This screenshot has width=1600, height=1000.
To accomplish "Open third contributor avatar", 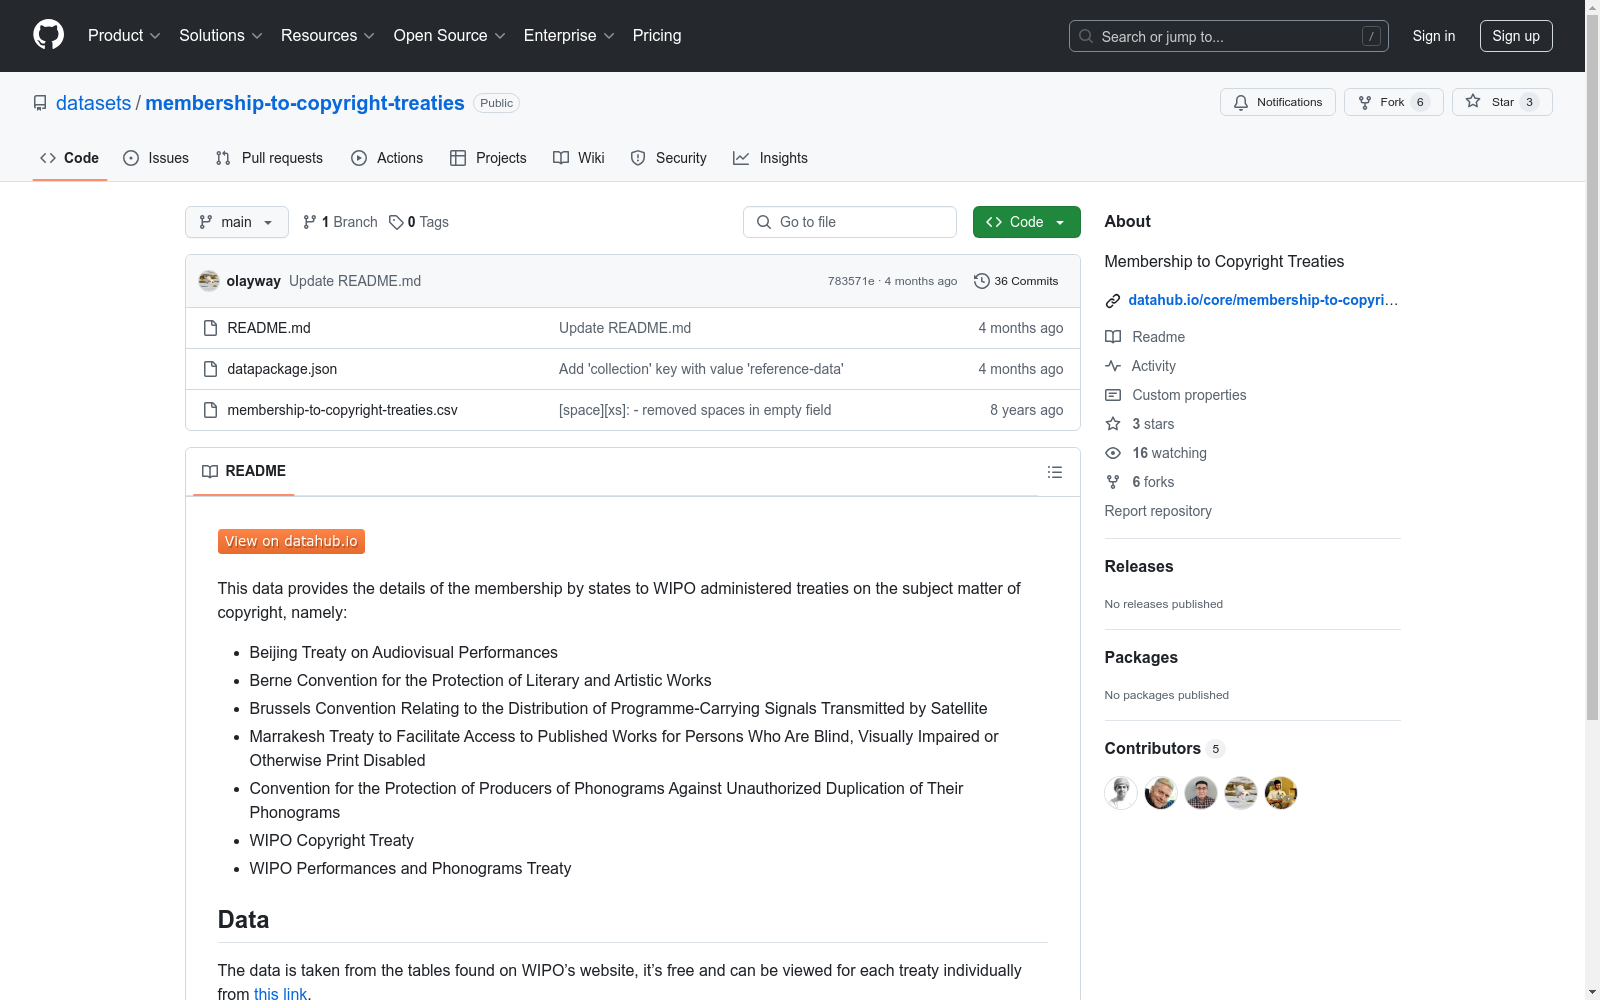I will pyautogui.click(x=1201, y=793).
